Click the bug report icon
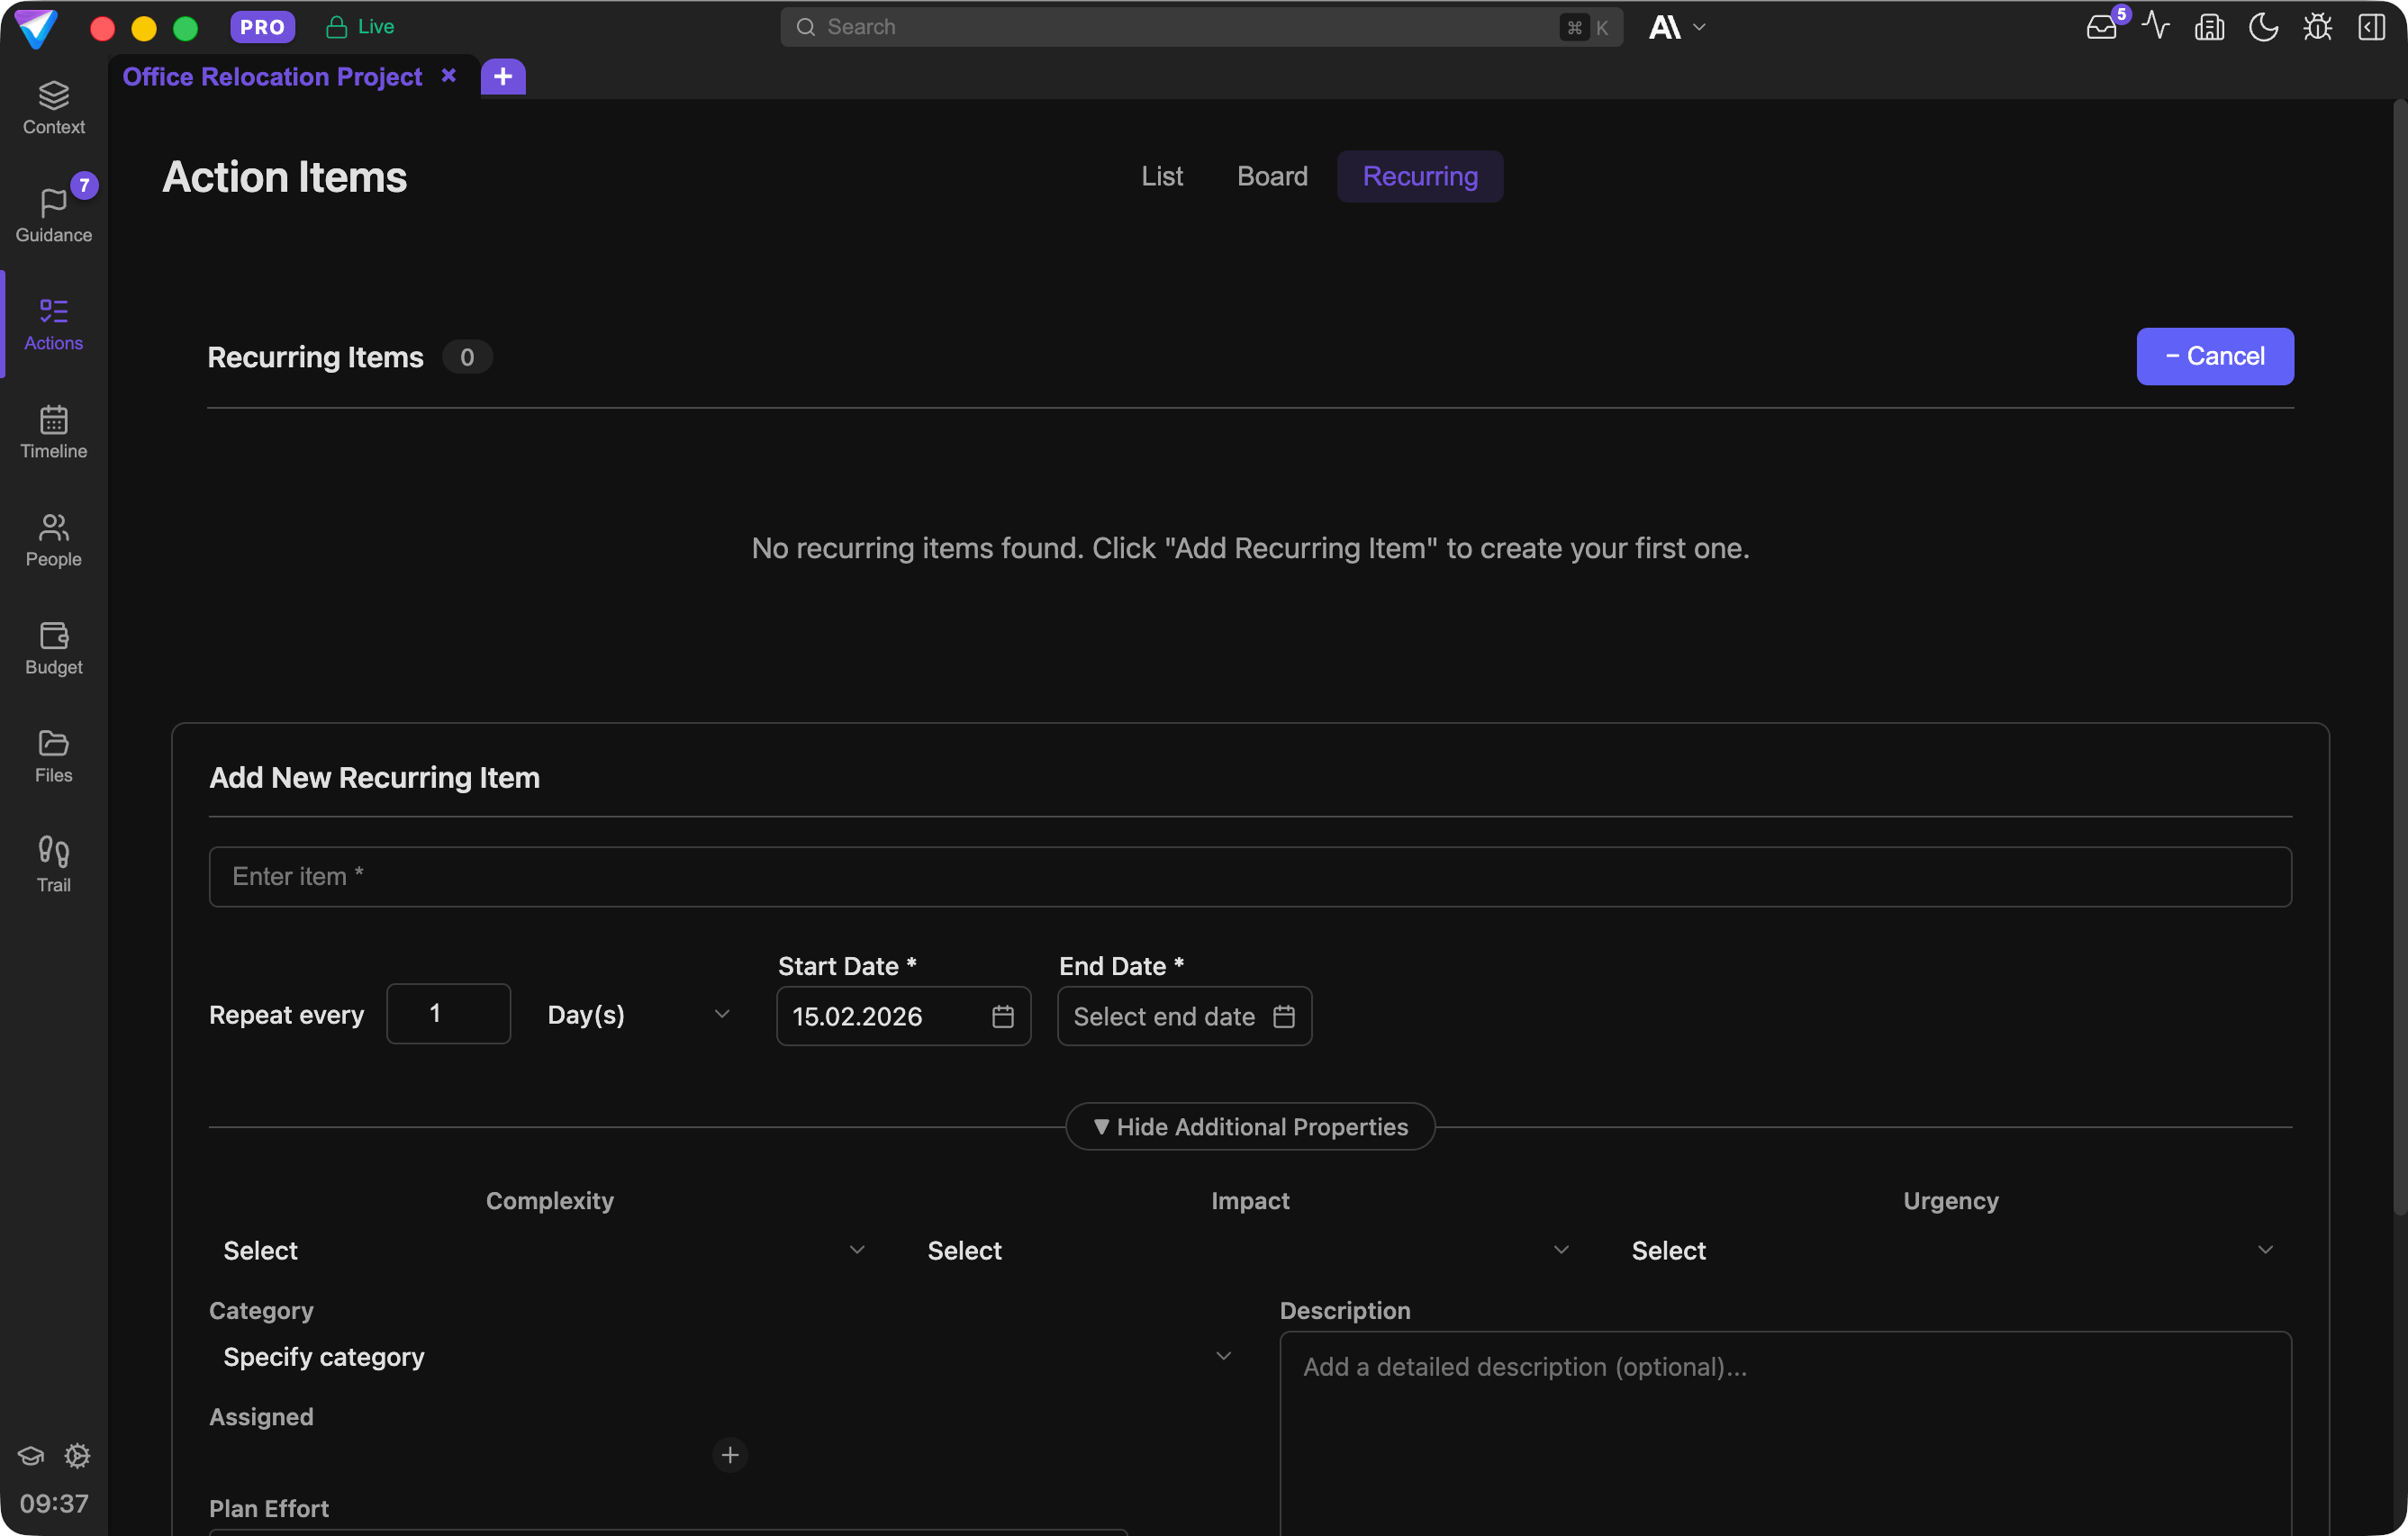 2317,27
